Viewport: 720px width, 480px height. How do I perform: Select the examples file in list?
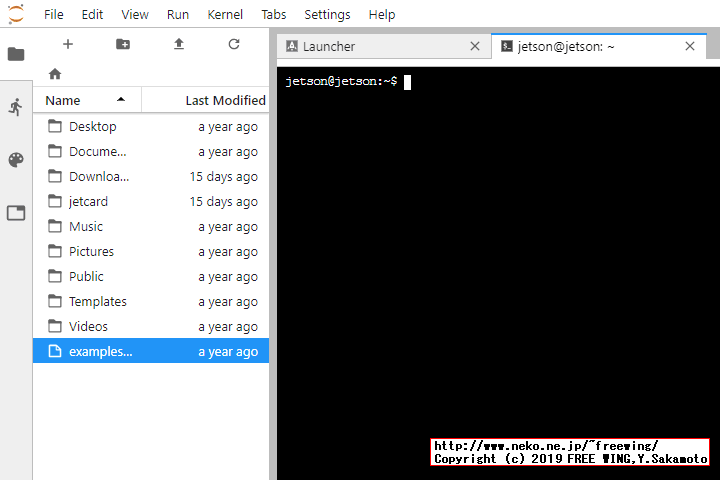pyautogui.click(x=100, y=351)
